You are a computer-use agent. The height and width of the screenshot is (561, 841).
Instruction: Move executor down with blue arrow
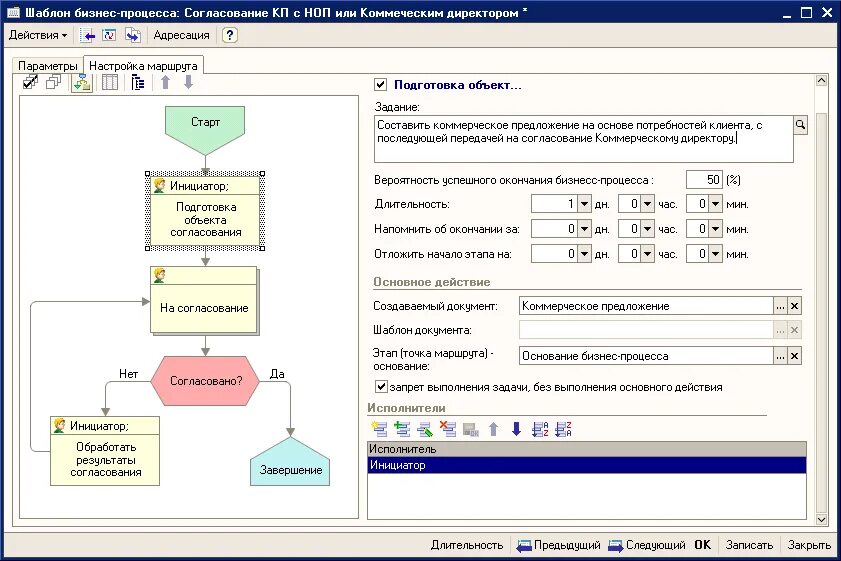click(x=517, y=429)
